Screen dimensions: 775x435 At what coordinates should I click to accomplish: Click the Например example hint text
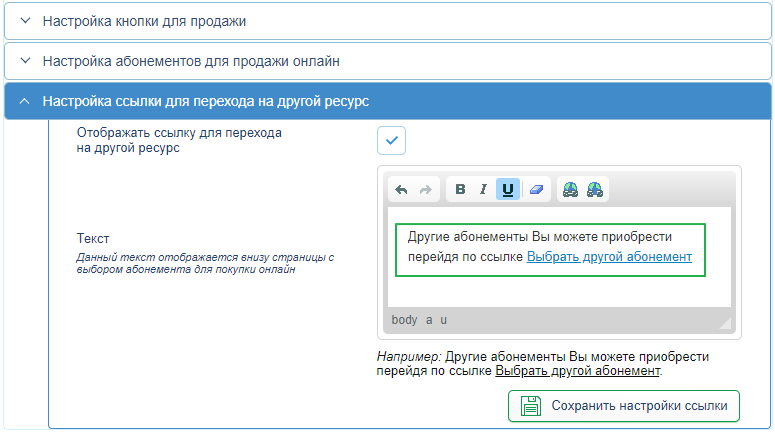(x=543, y=364)
